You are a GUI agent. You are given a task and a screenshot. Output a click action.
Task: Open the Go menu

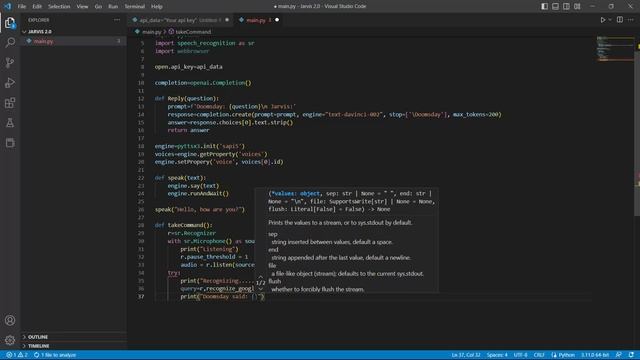[x=98, y=6]
